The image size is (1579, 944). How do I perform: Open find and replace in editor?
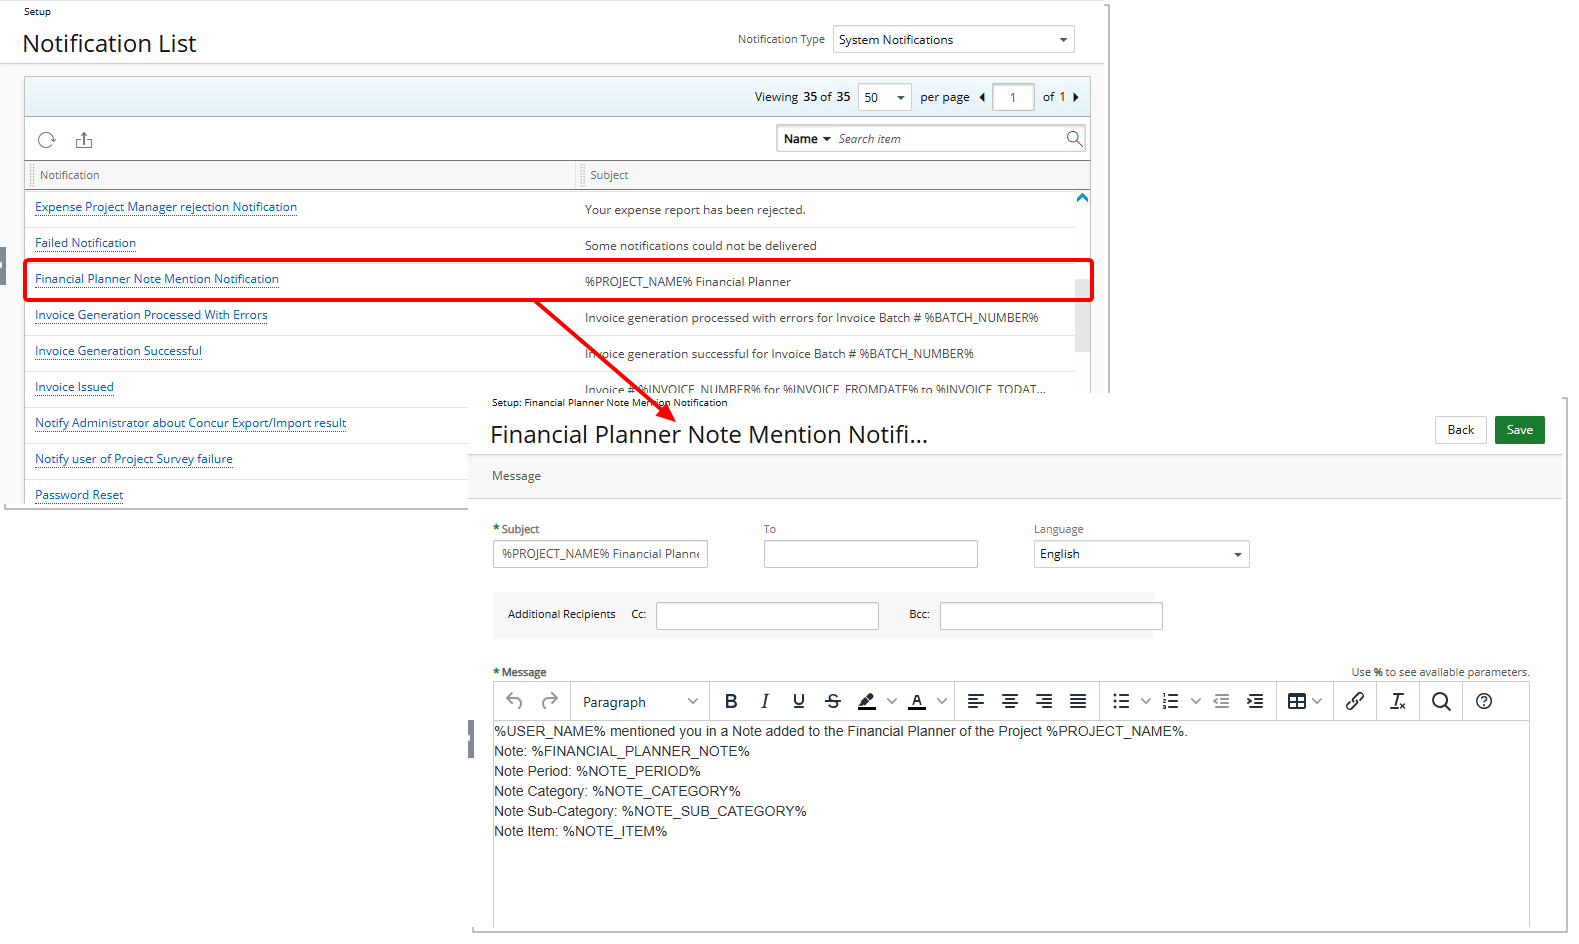tap(1441, 701)
